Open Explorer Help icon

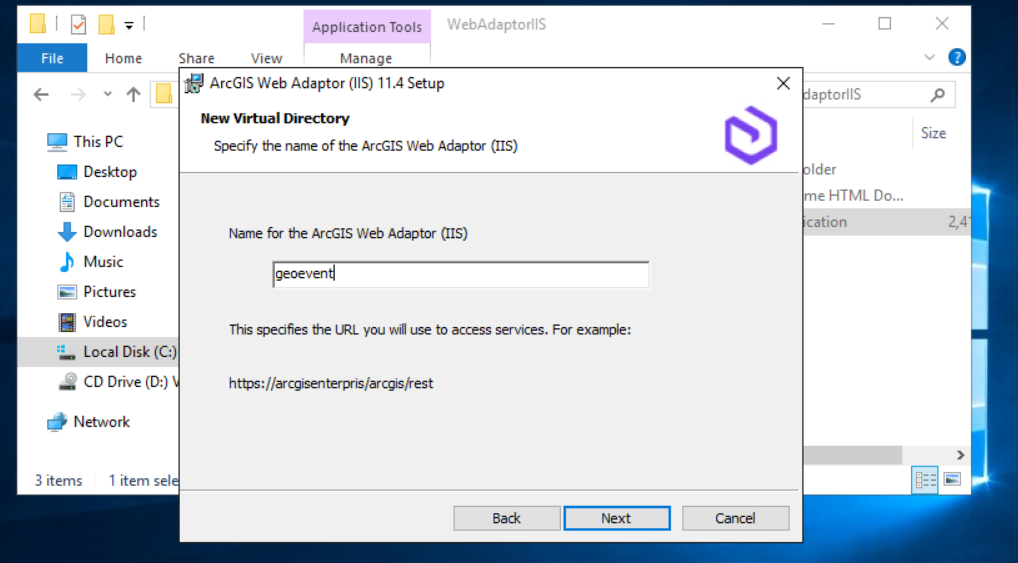click(956, 57)
